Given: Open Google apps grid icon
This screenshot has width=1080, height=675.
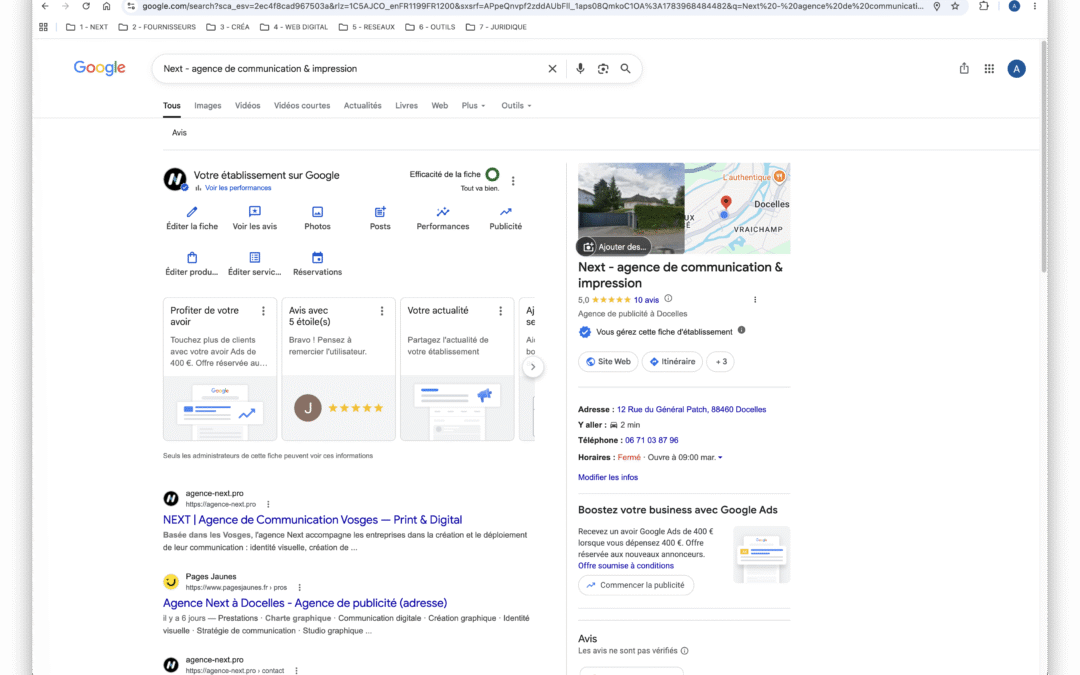Looking at the screenshot, I should tap(989, 69).
